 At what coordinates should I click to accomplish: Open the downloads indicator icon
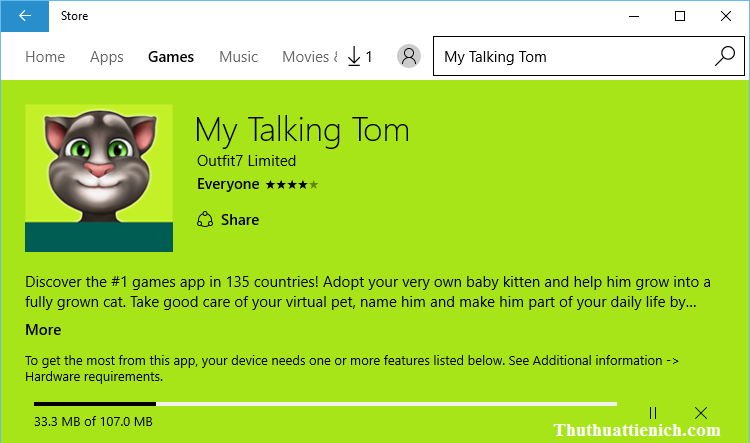[x=359, y=57]
